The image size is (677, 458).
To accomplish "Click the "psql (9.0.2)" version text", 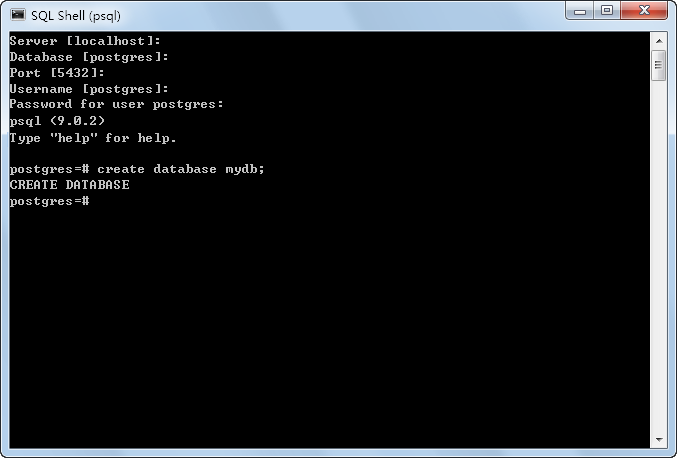I will tap(57, 120).
